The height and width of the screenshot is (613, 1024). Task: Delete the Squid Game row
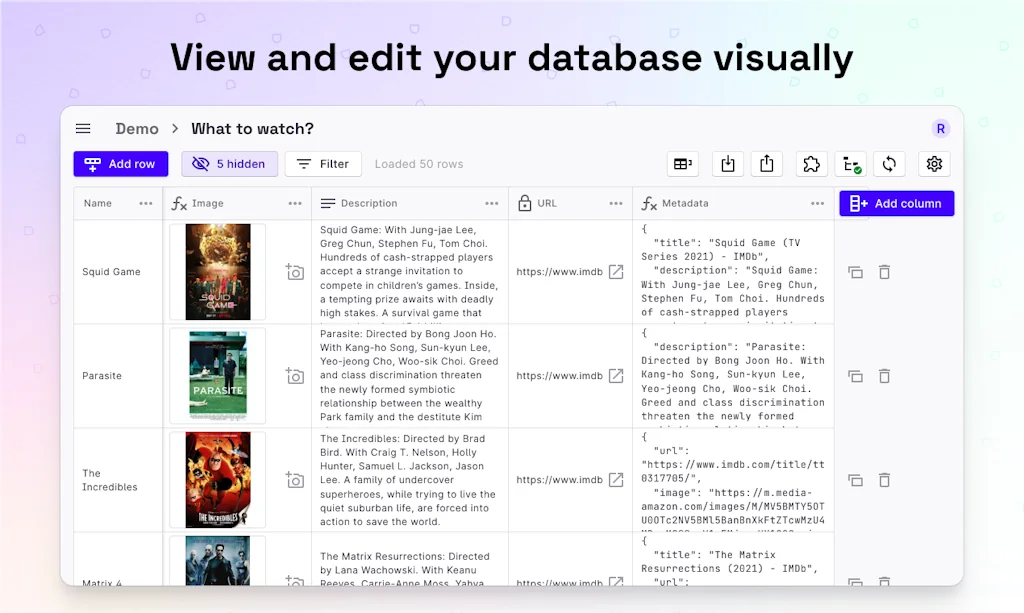(x=884, y=272)
